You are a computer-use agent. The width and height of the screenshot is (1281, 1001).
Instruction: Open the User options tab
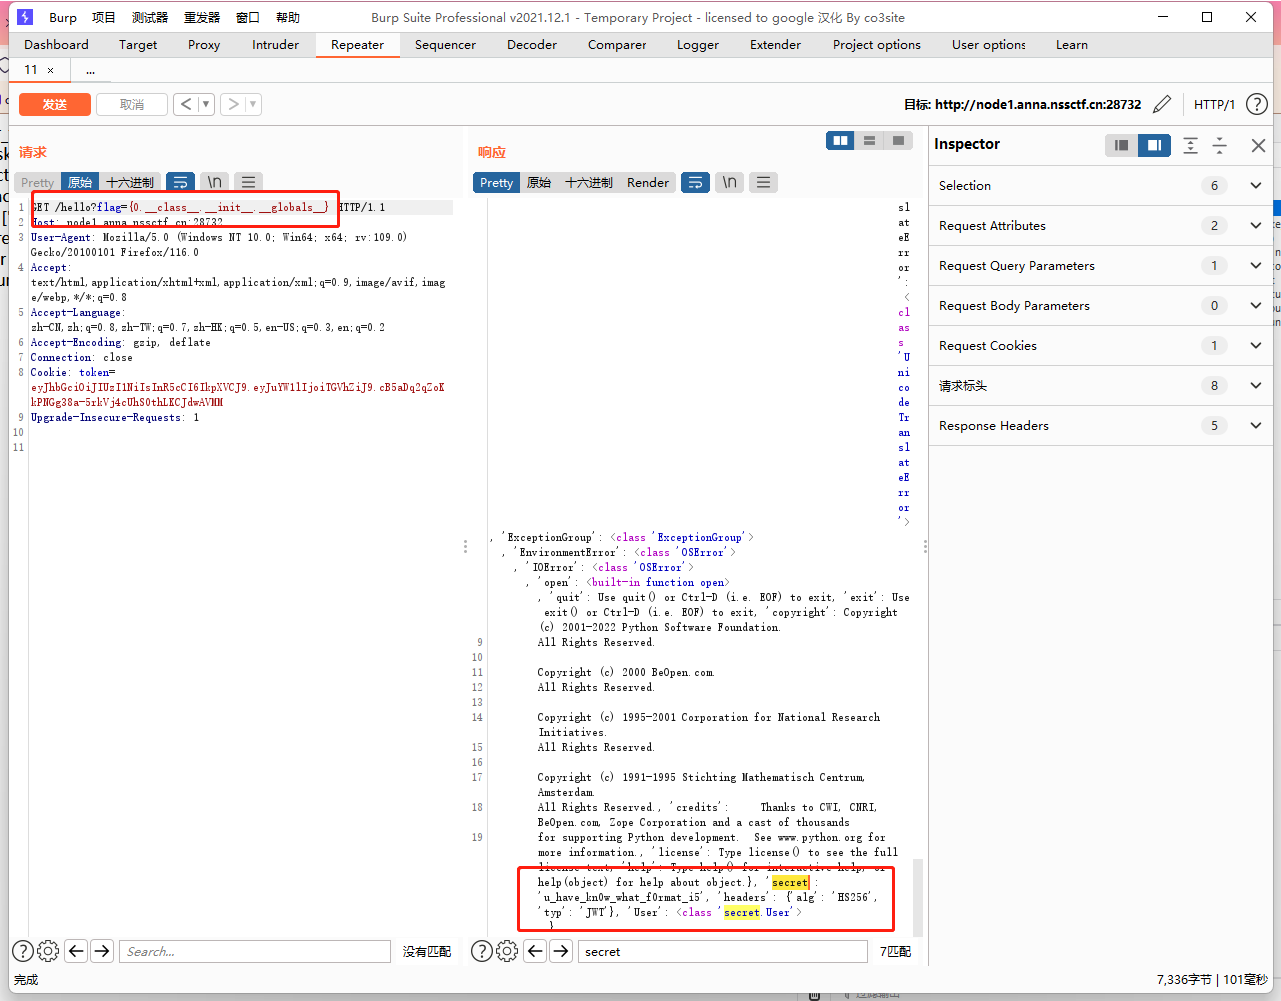pyautogui.click(x=989, y=45)
